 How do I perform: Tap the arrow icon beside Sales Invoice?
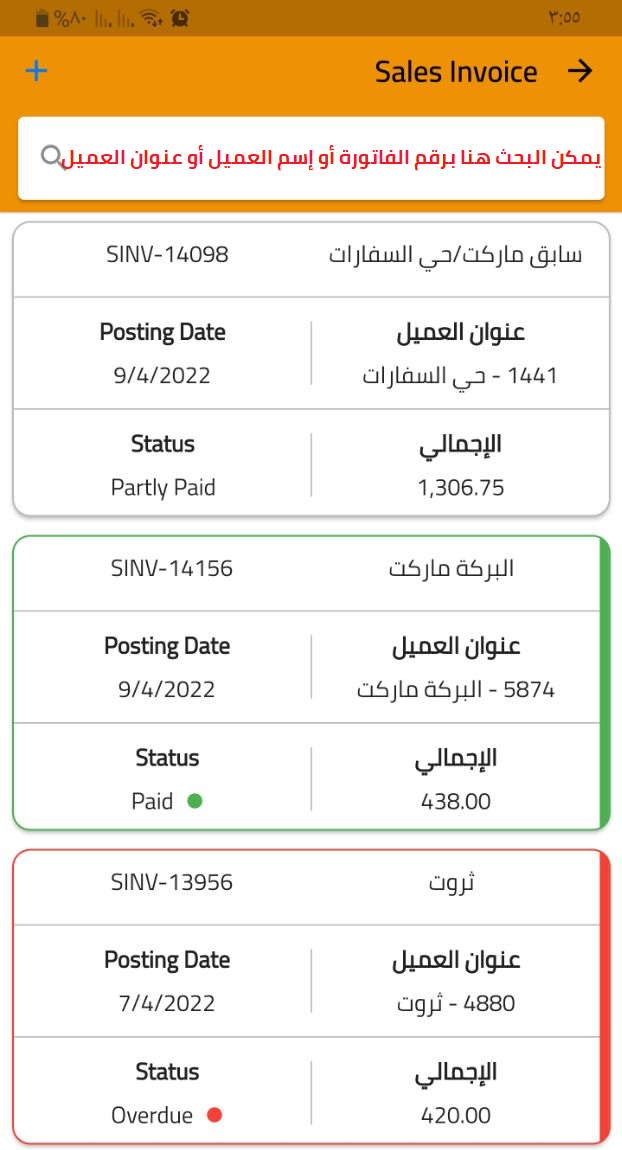[x=580, y=71]
